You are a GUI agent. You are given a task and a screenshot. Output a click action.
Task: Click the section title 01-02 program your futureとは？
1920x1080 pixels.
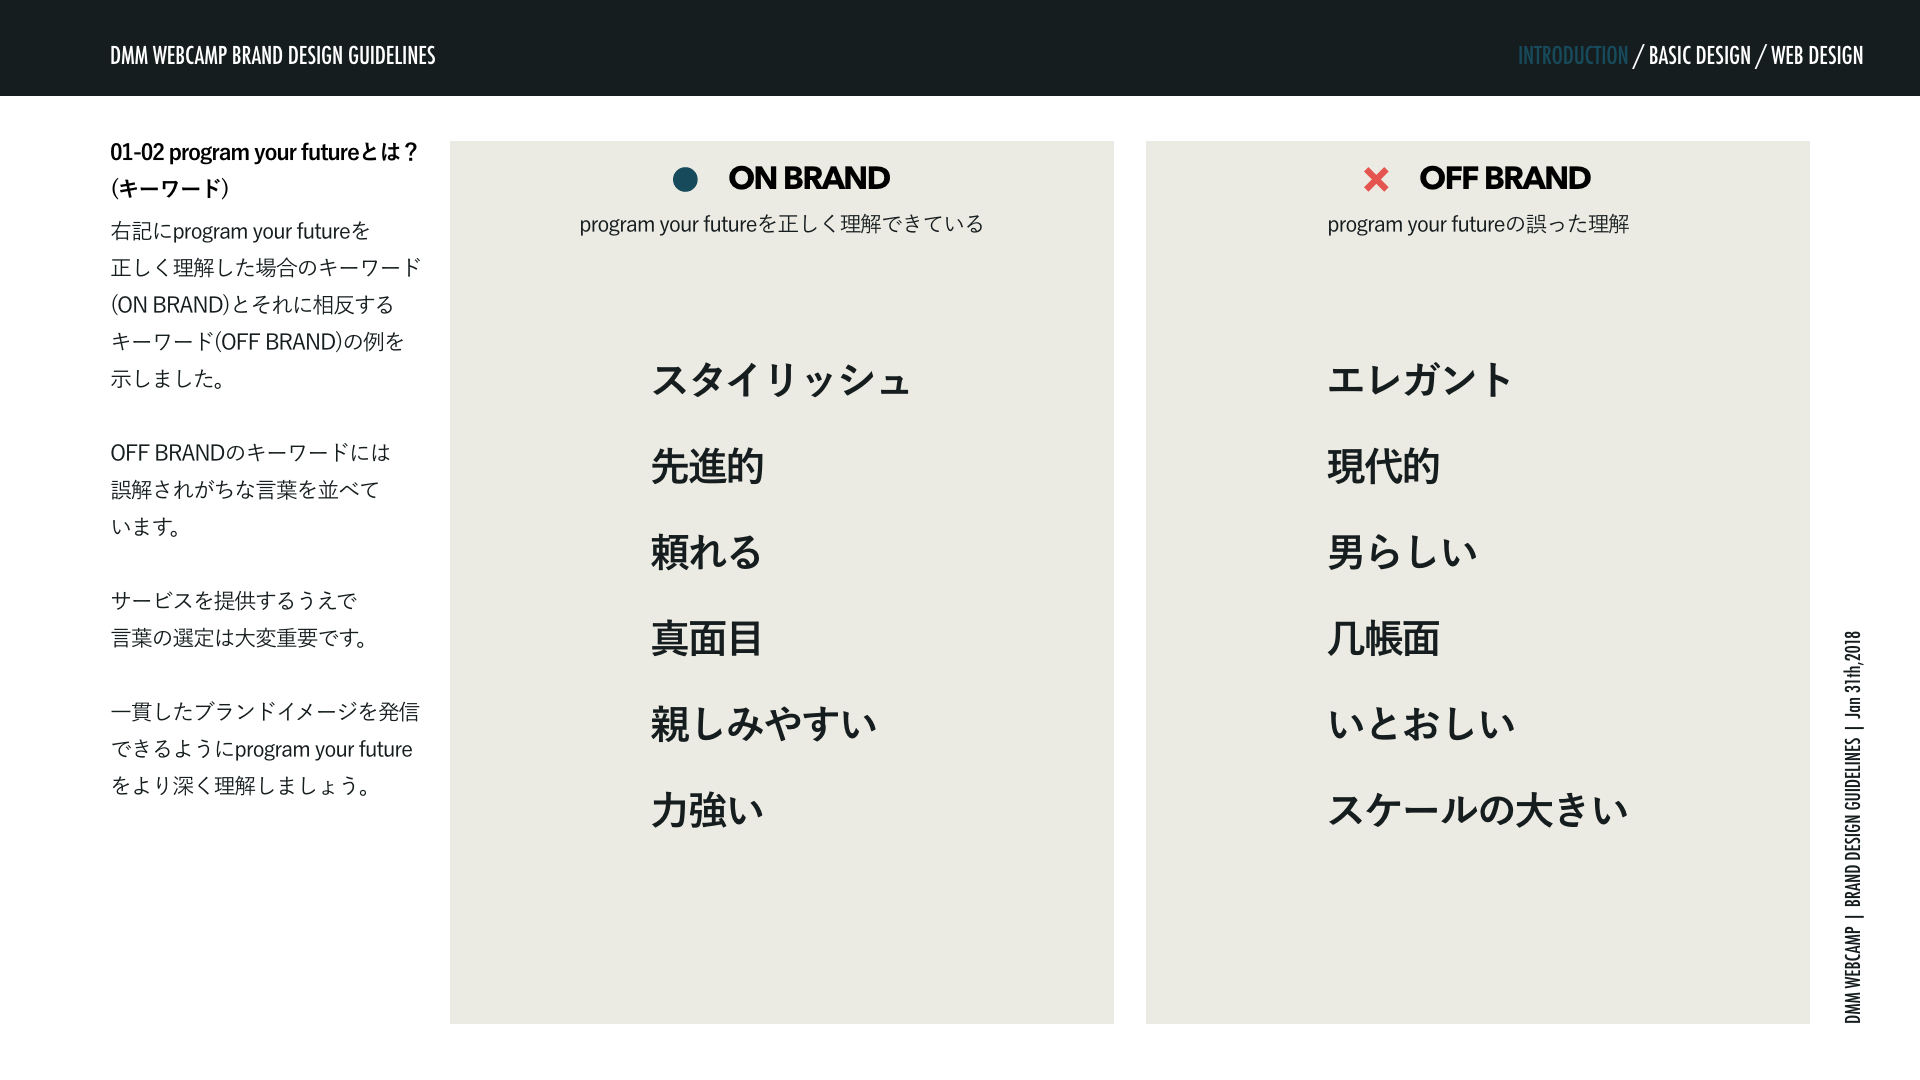pos(264,152)
